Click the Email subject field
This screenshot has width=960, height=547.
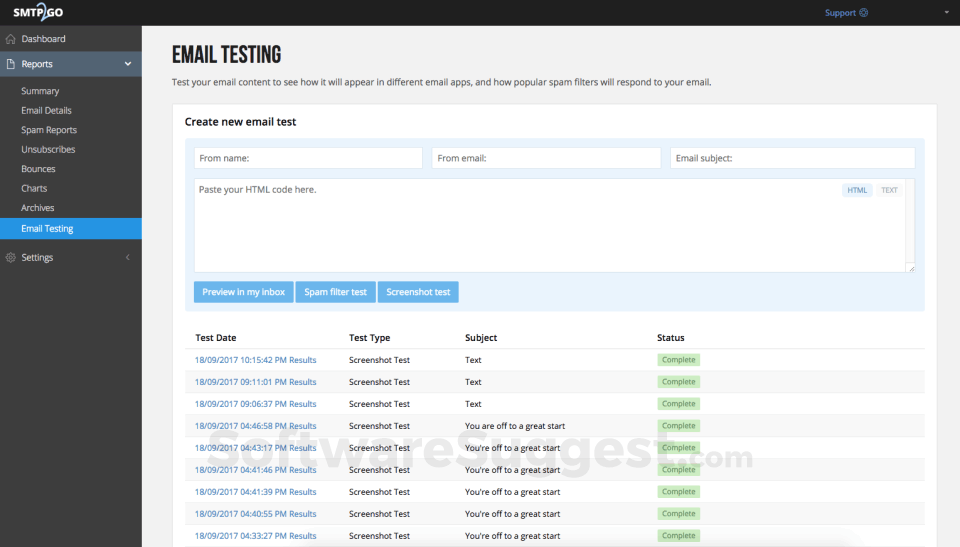point(792,158)
